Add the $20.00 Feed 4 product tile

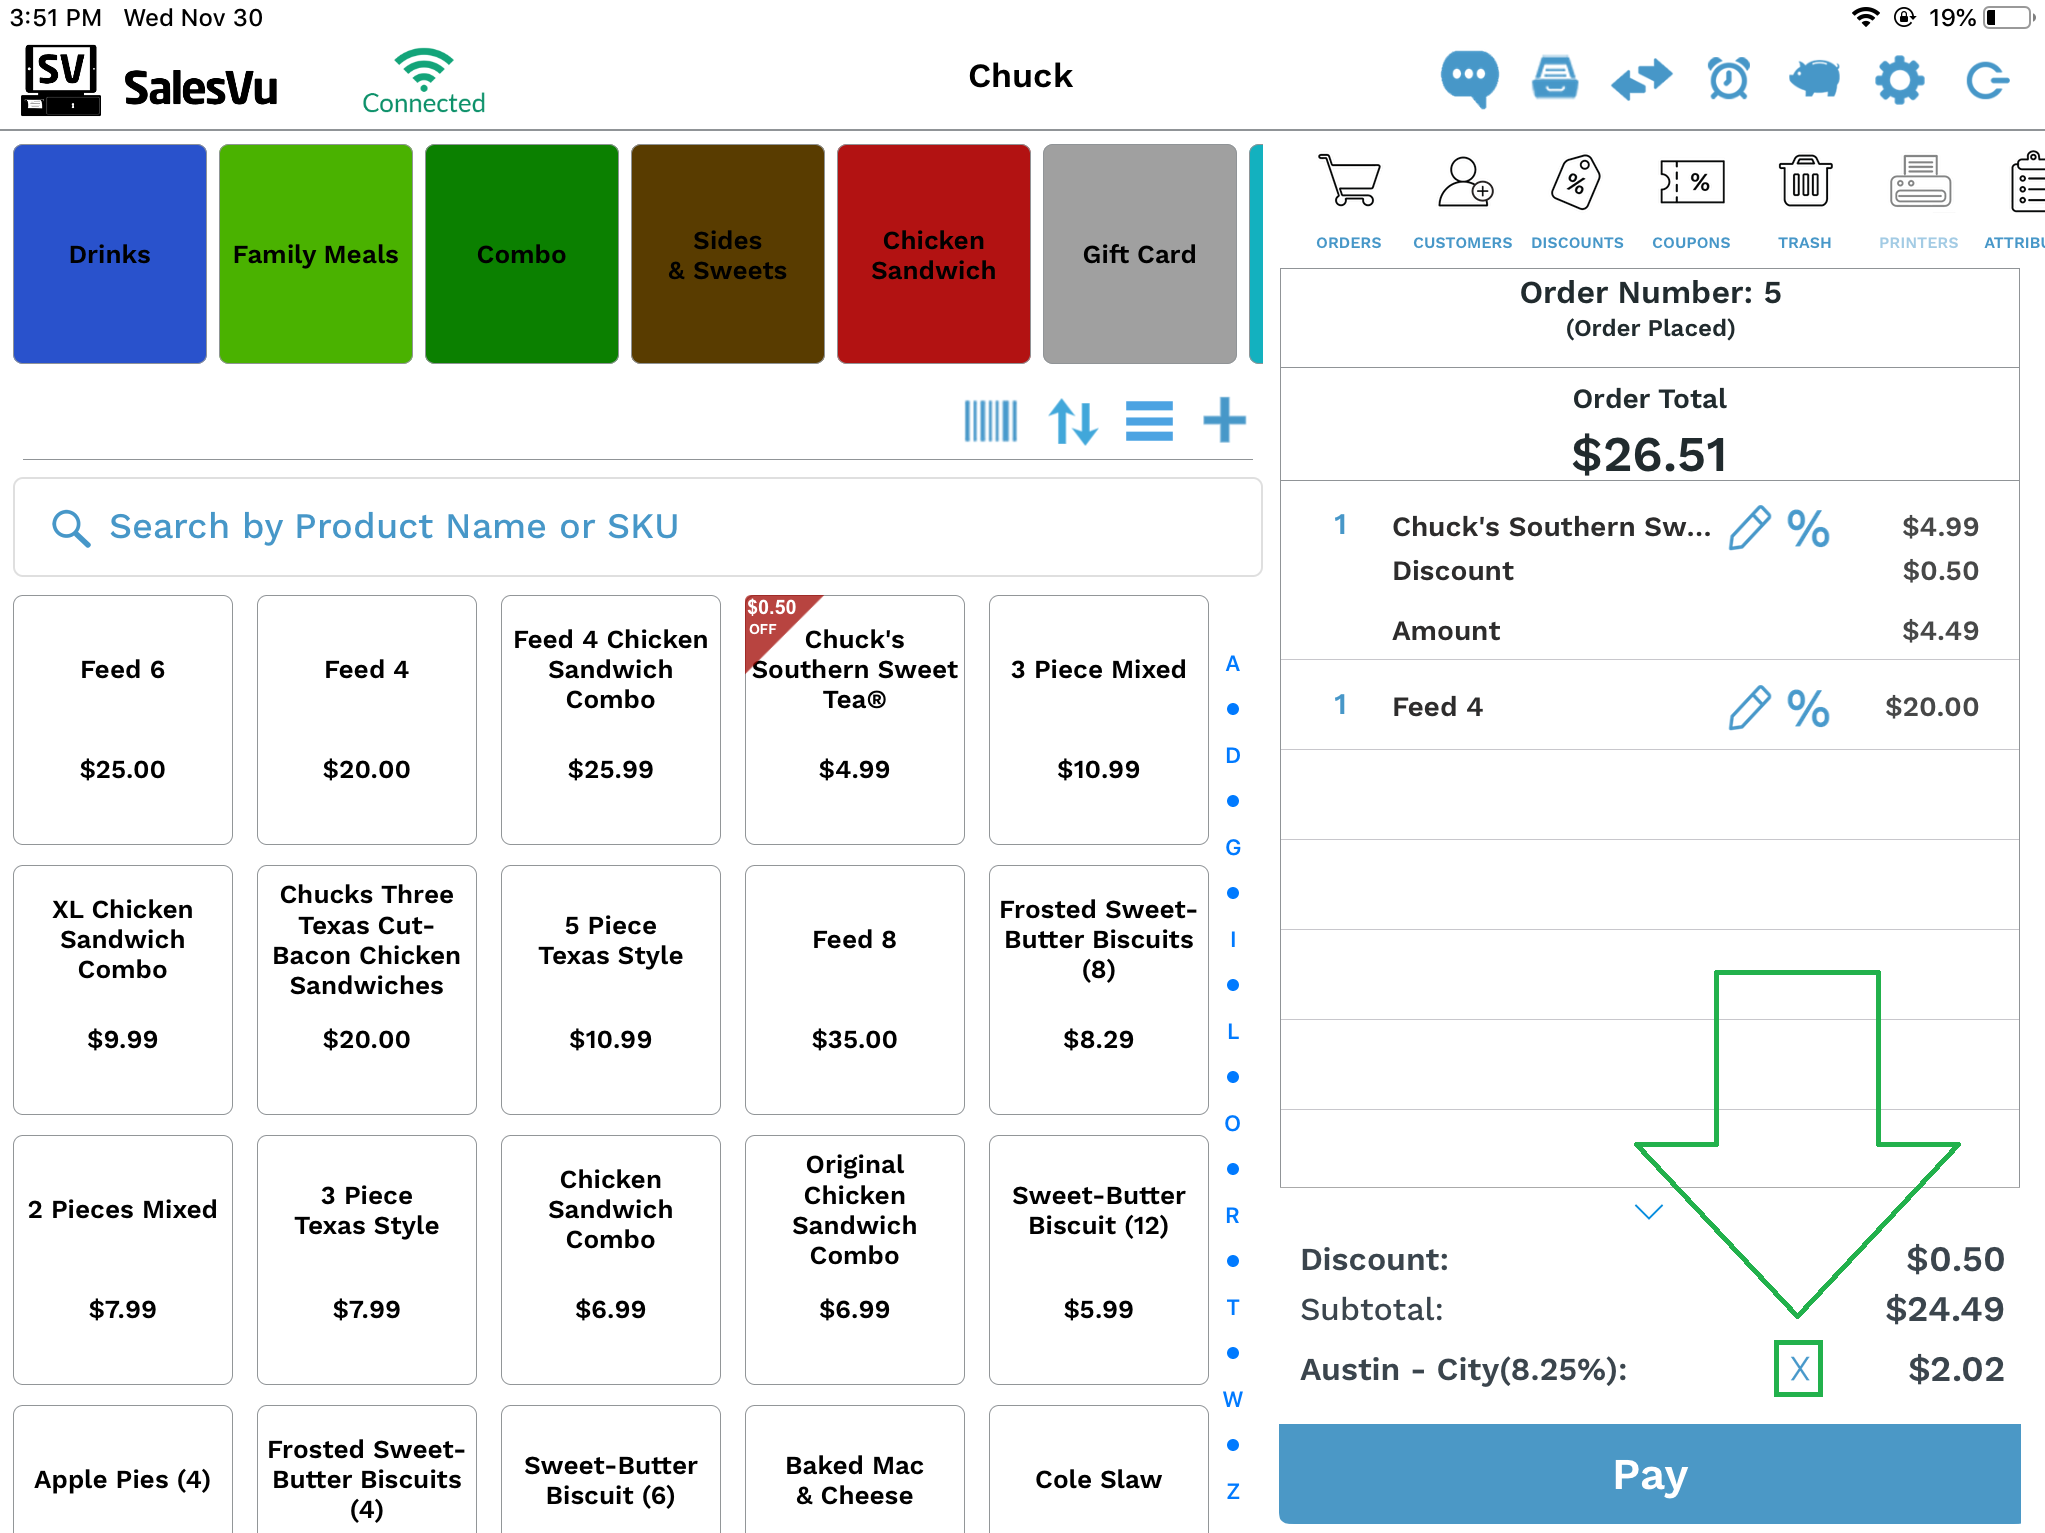pyautogui.click(x=367, y=720)
